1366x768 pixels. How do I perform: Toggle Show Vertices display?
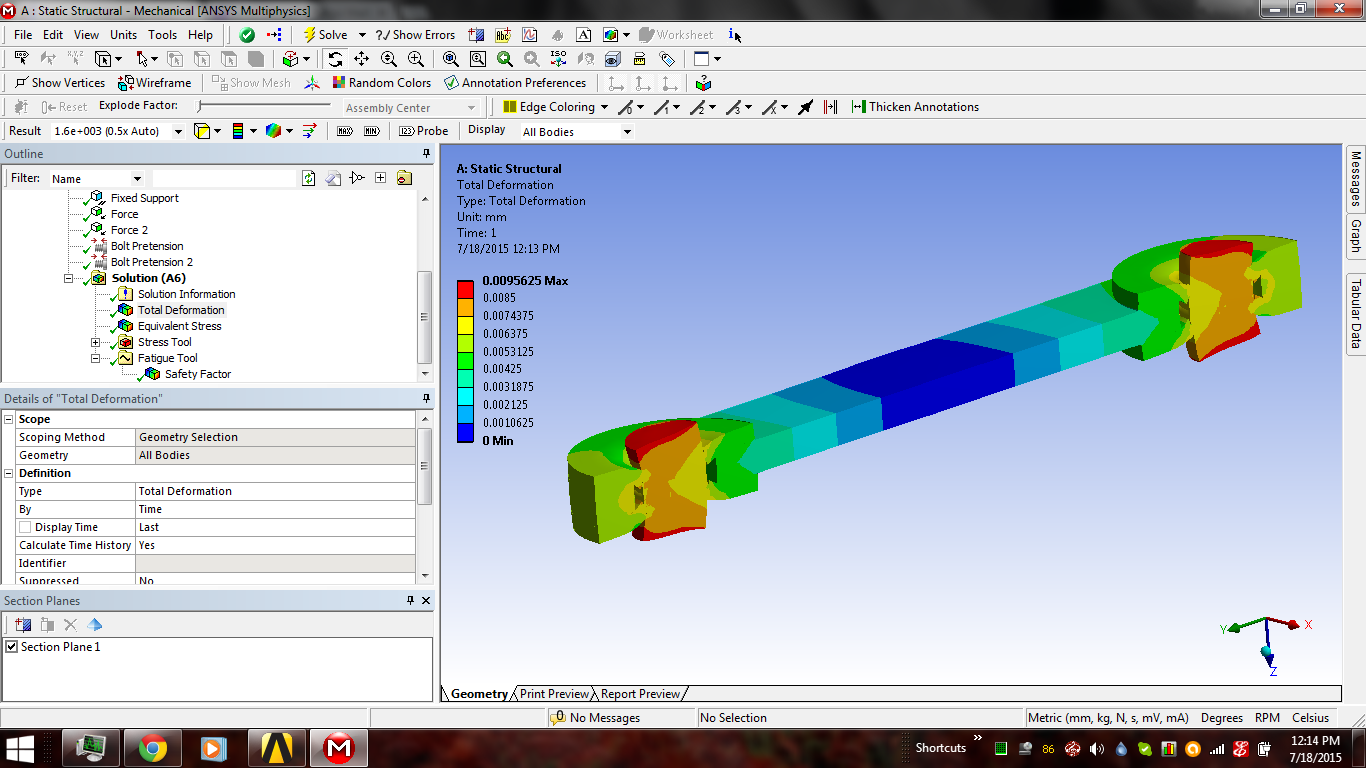[60, 83]
